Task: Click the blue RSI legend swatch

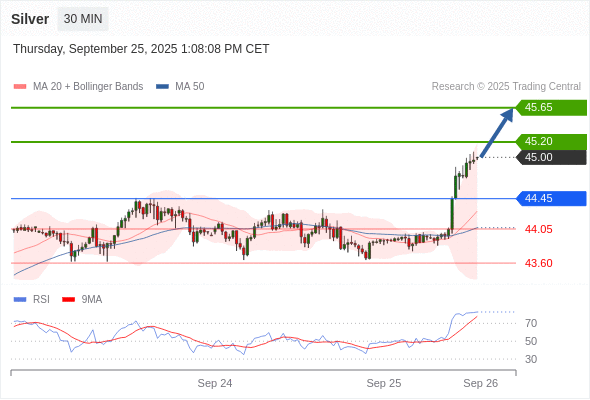Action: pyautogui.click(x=20, y=300)
